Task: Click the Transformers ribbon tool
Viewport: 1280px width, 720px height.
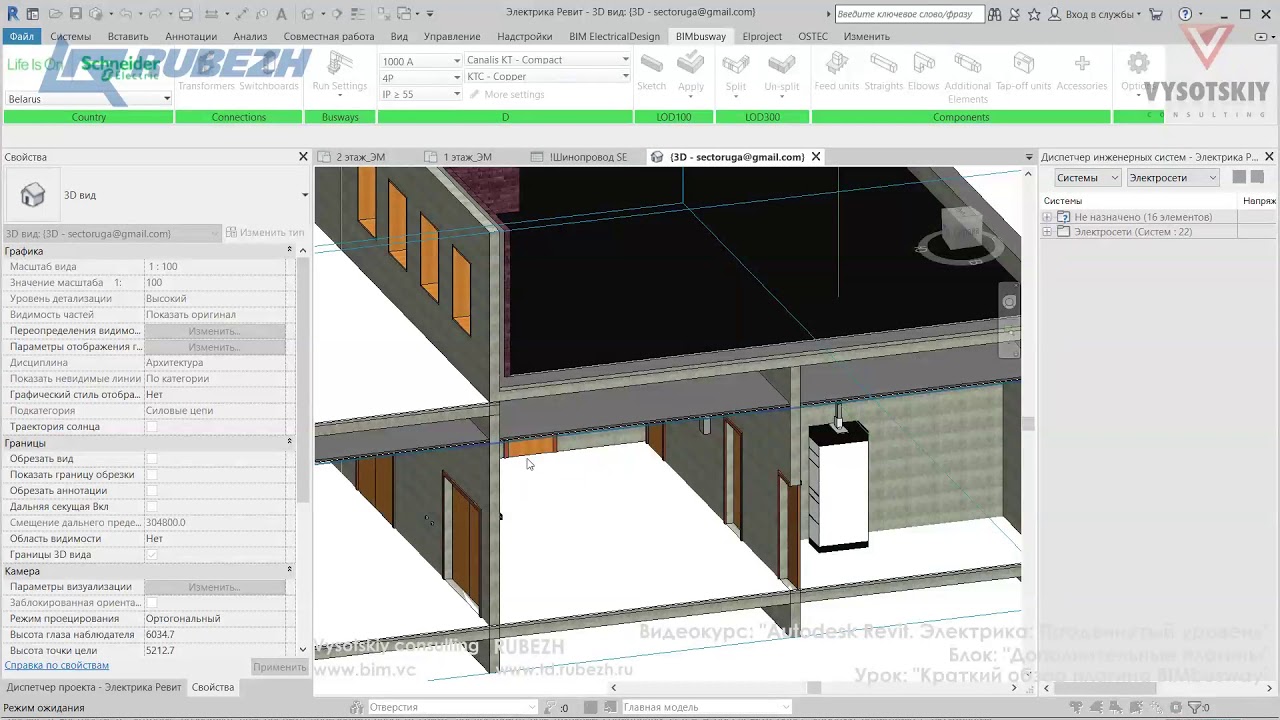Action: pos(206,73)
